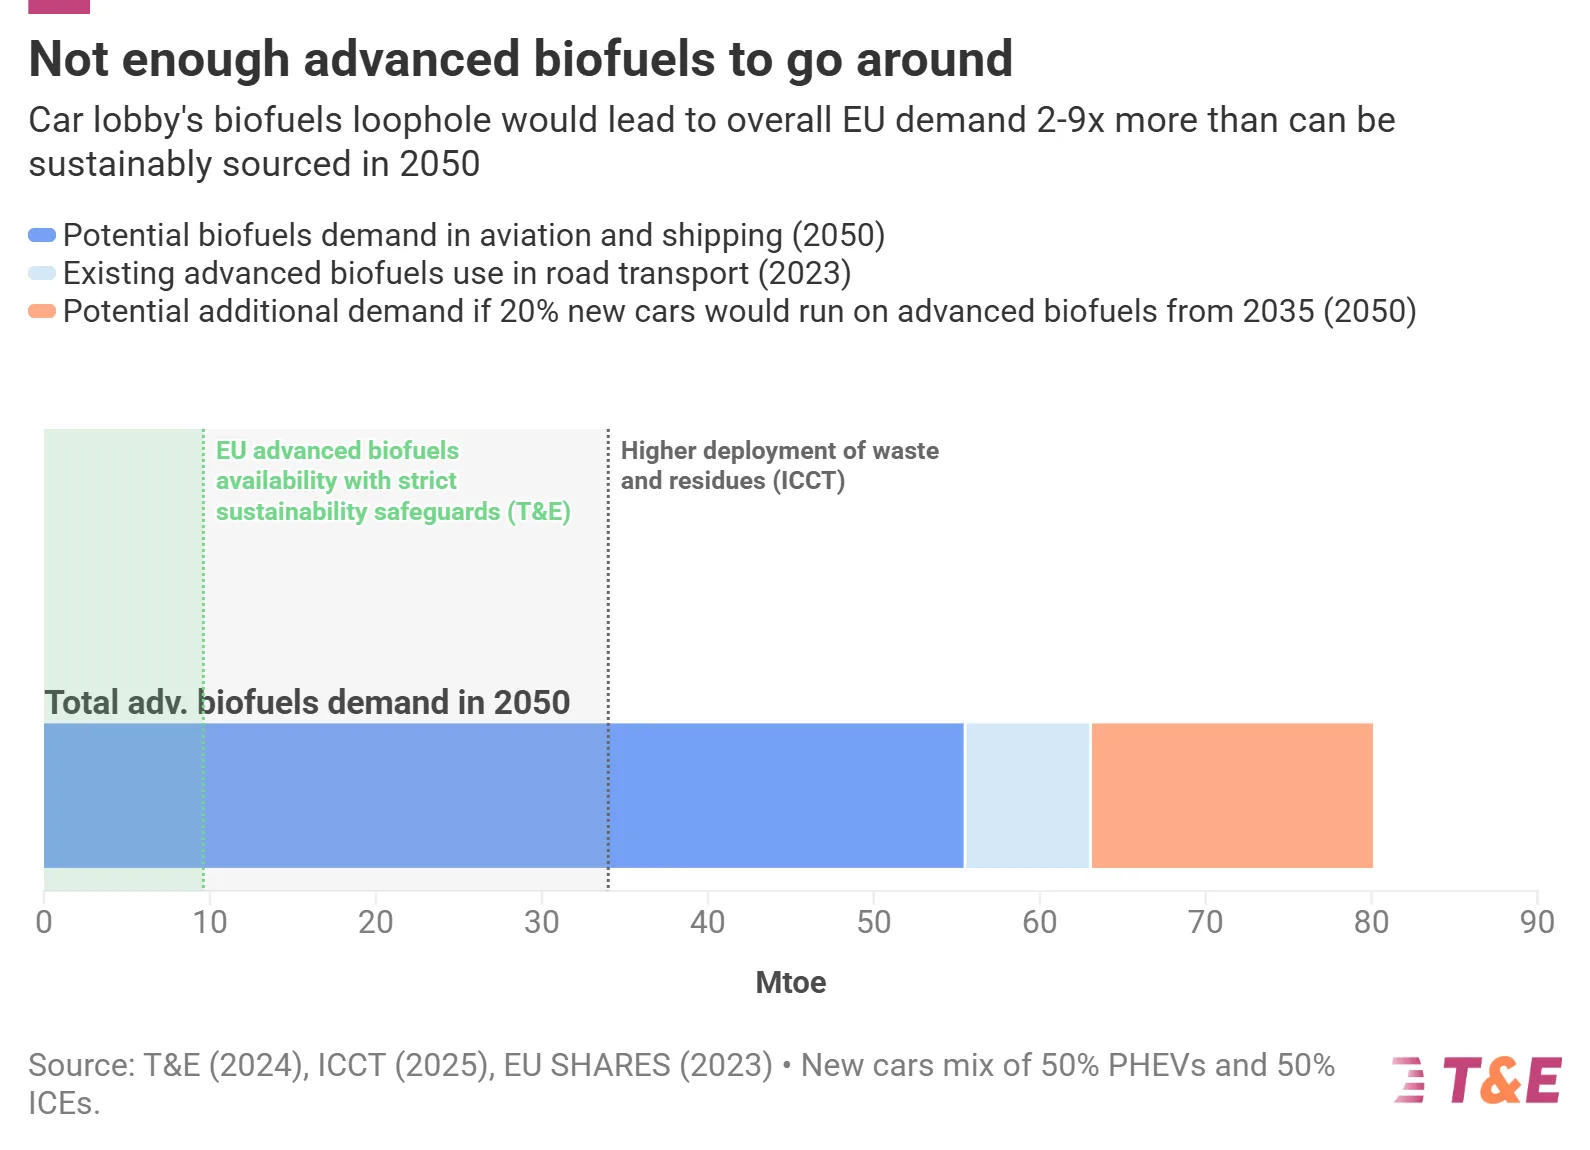Click the "Potential additional demand" legend label
The width and height of the screenshot is (1590, 1150).
pos(739,312)
